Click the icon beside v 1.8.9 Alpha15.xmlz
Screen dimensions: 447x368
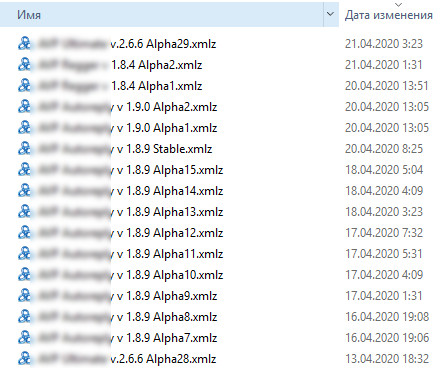click(x=24, y=170)
